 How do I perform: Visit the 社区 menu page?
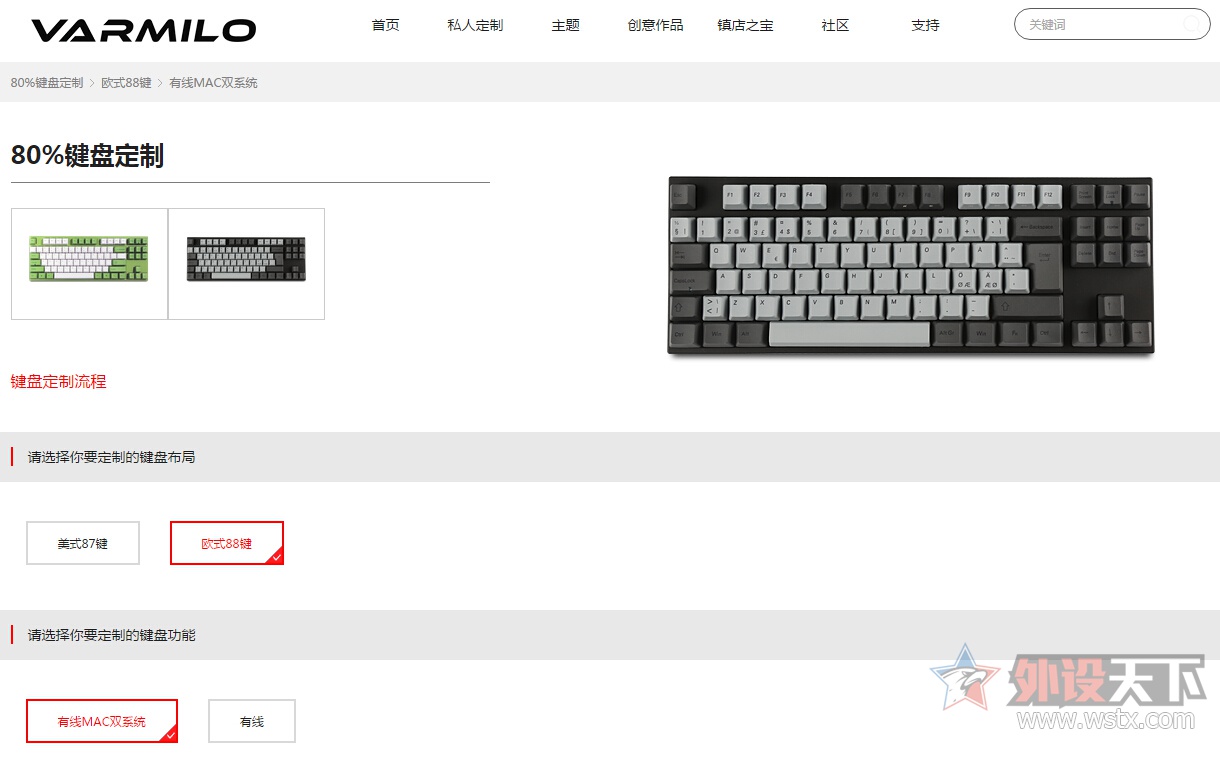835,25
